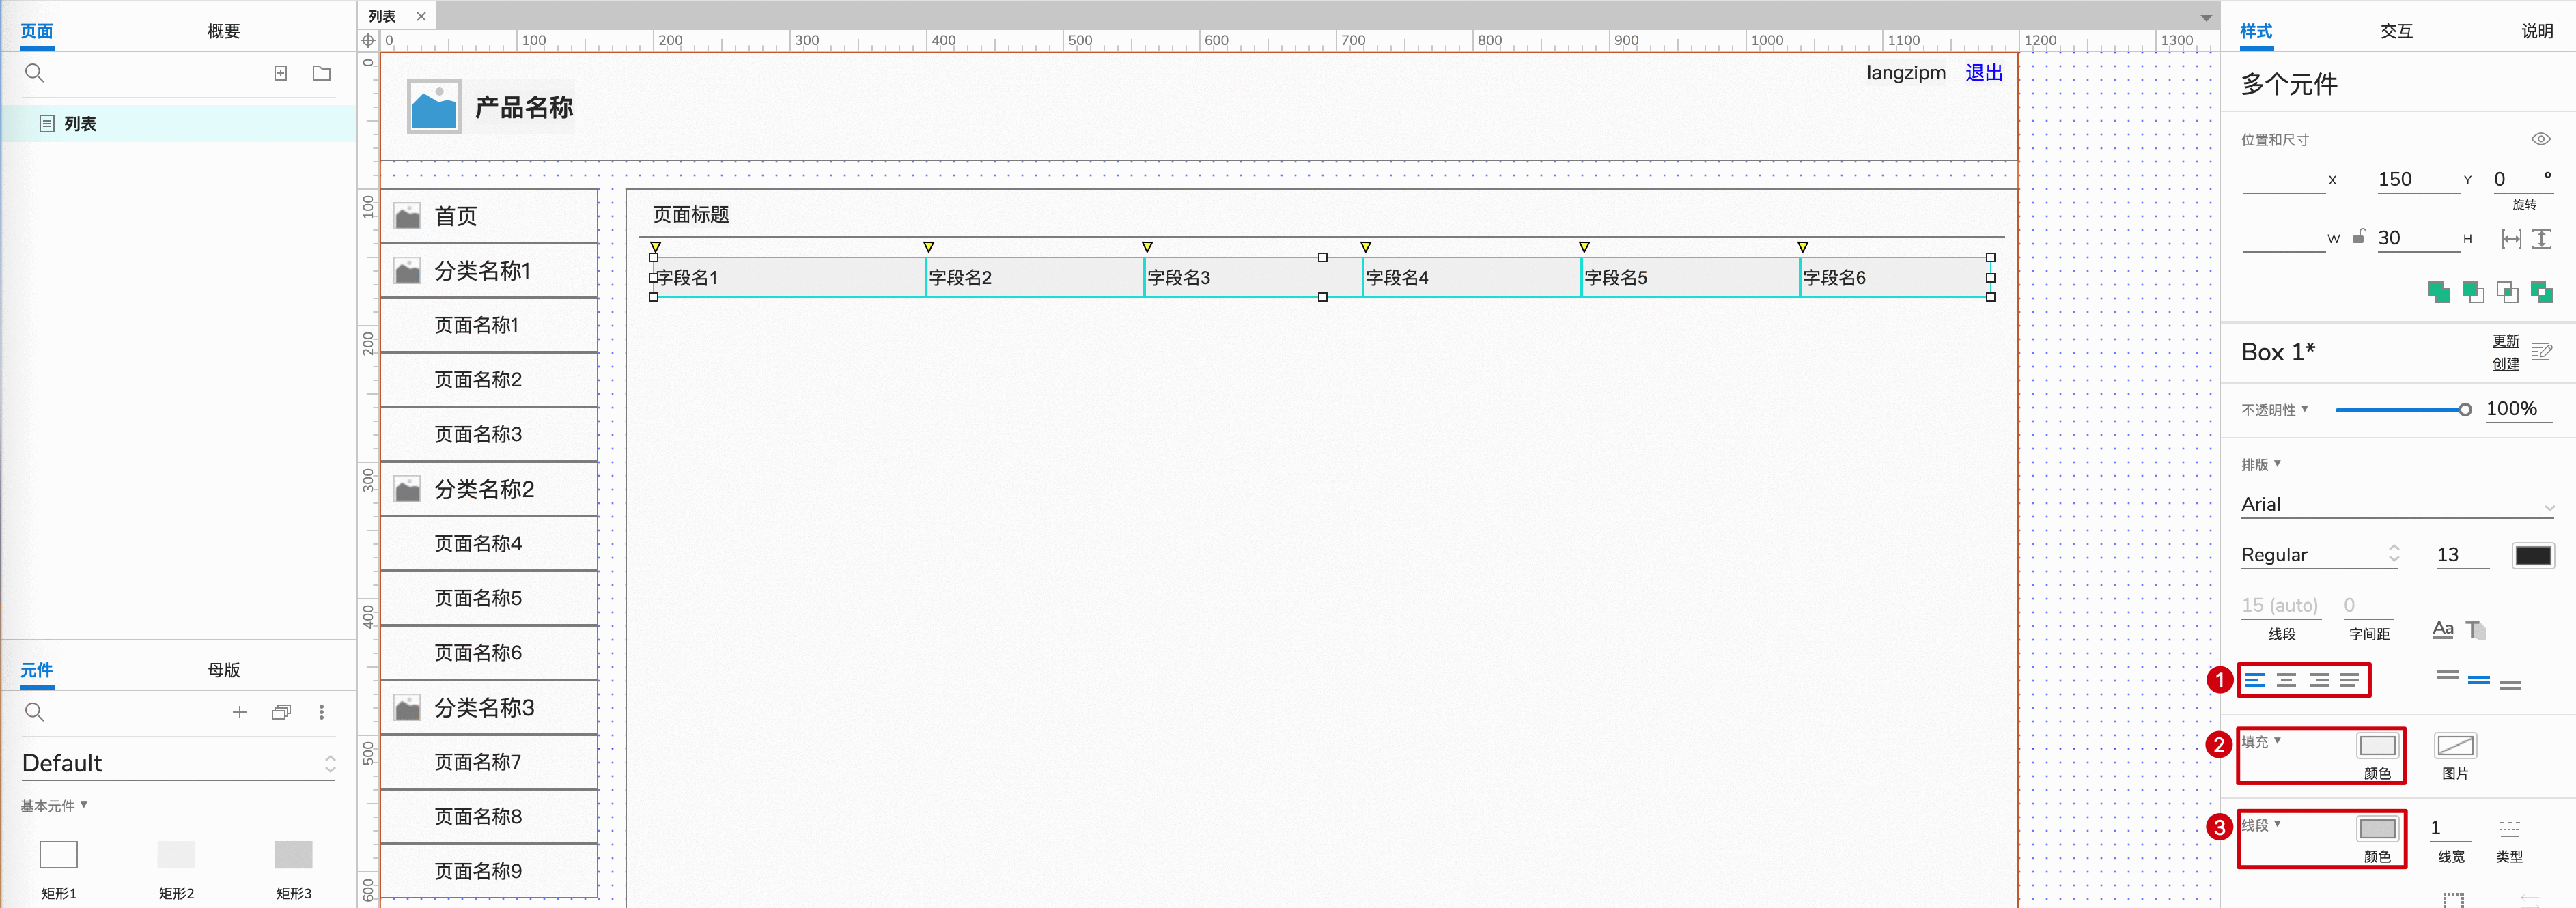Fit height to content icon
This screenshot has height=908, width=2576.
click(x=2542, y=238)
